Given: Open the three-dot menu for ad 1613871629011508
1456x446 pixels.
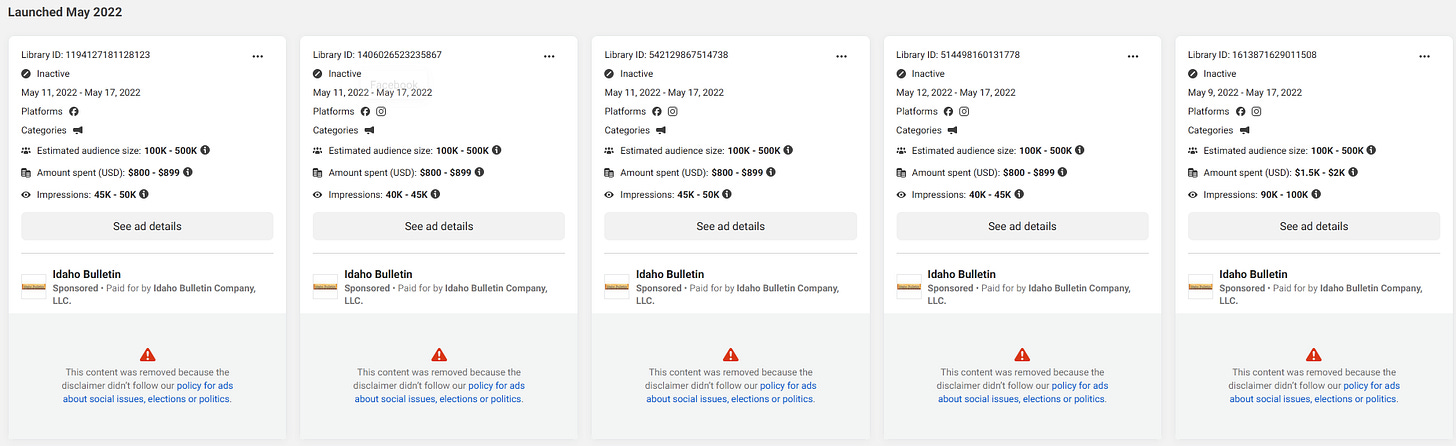Looking at the screenshot, I should 1425,57.
